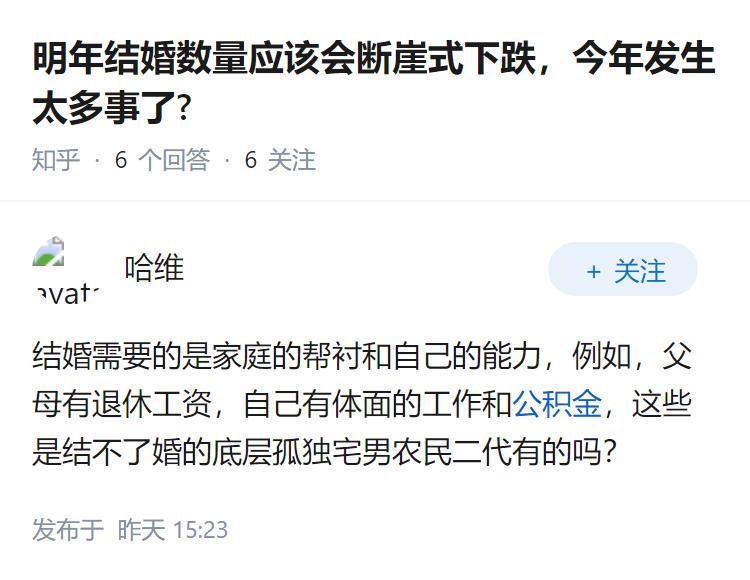750x580 pixels.
Task: Click the 昨天 15:23 timestamp
Action: 173,530
